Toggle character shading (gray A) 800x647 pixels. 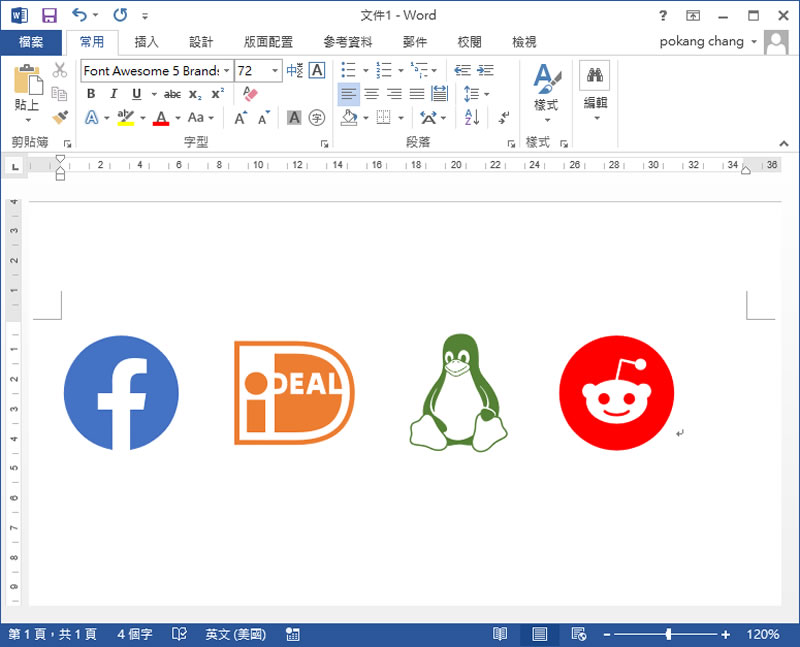tap(294, 118)
